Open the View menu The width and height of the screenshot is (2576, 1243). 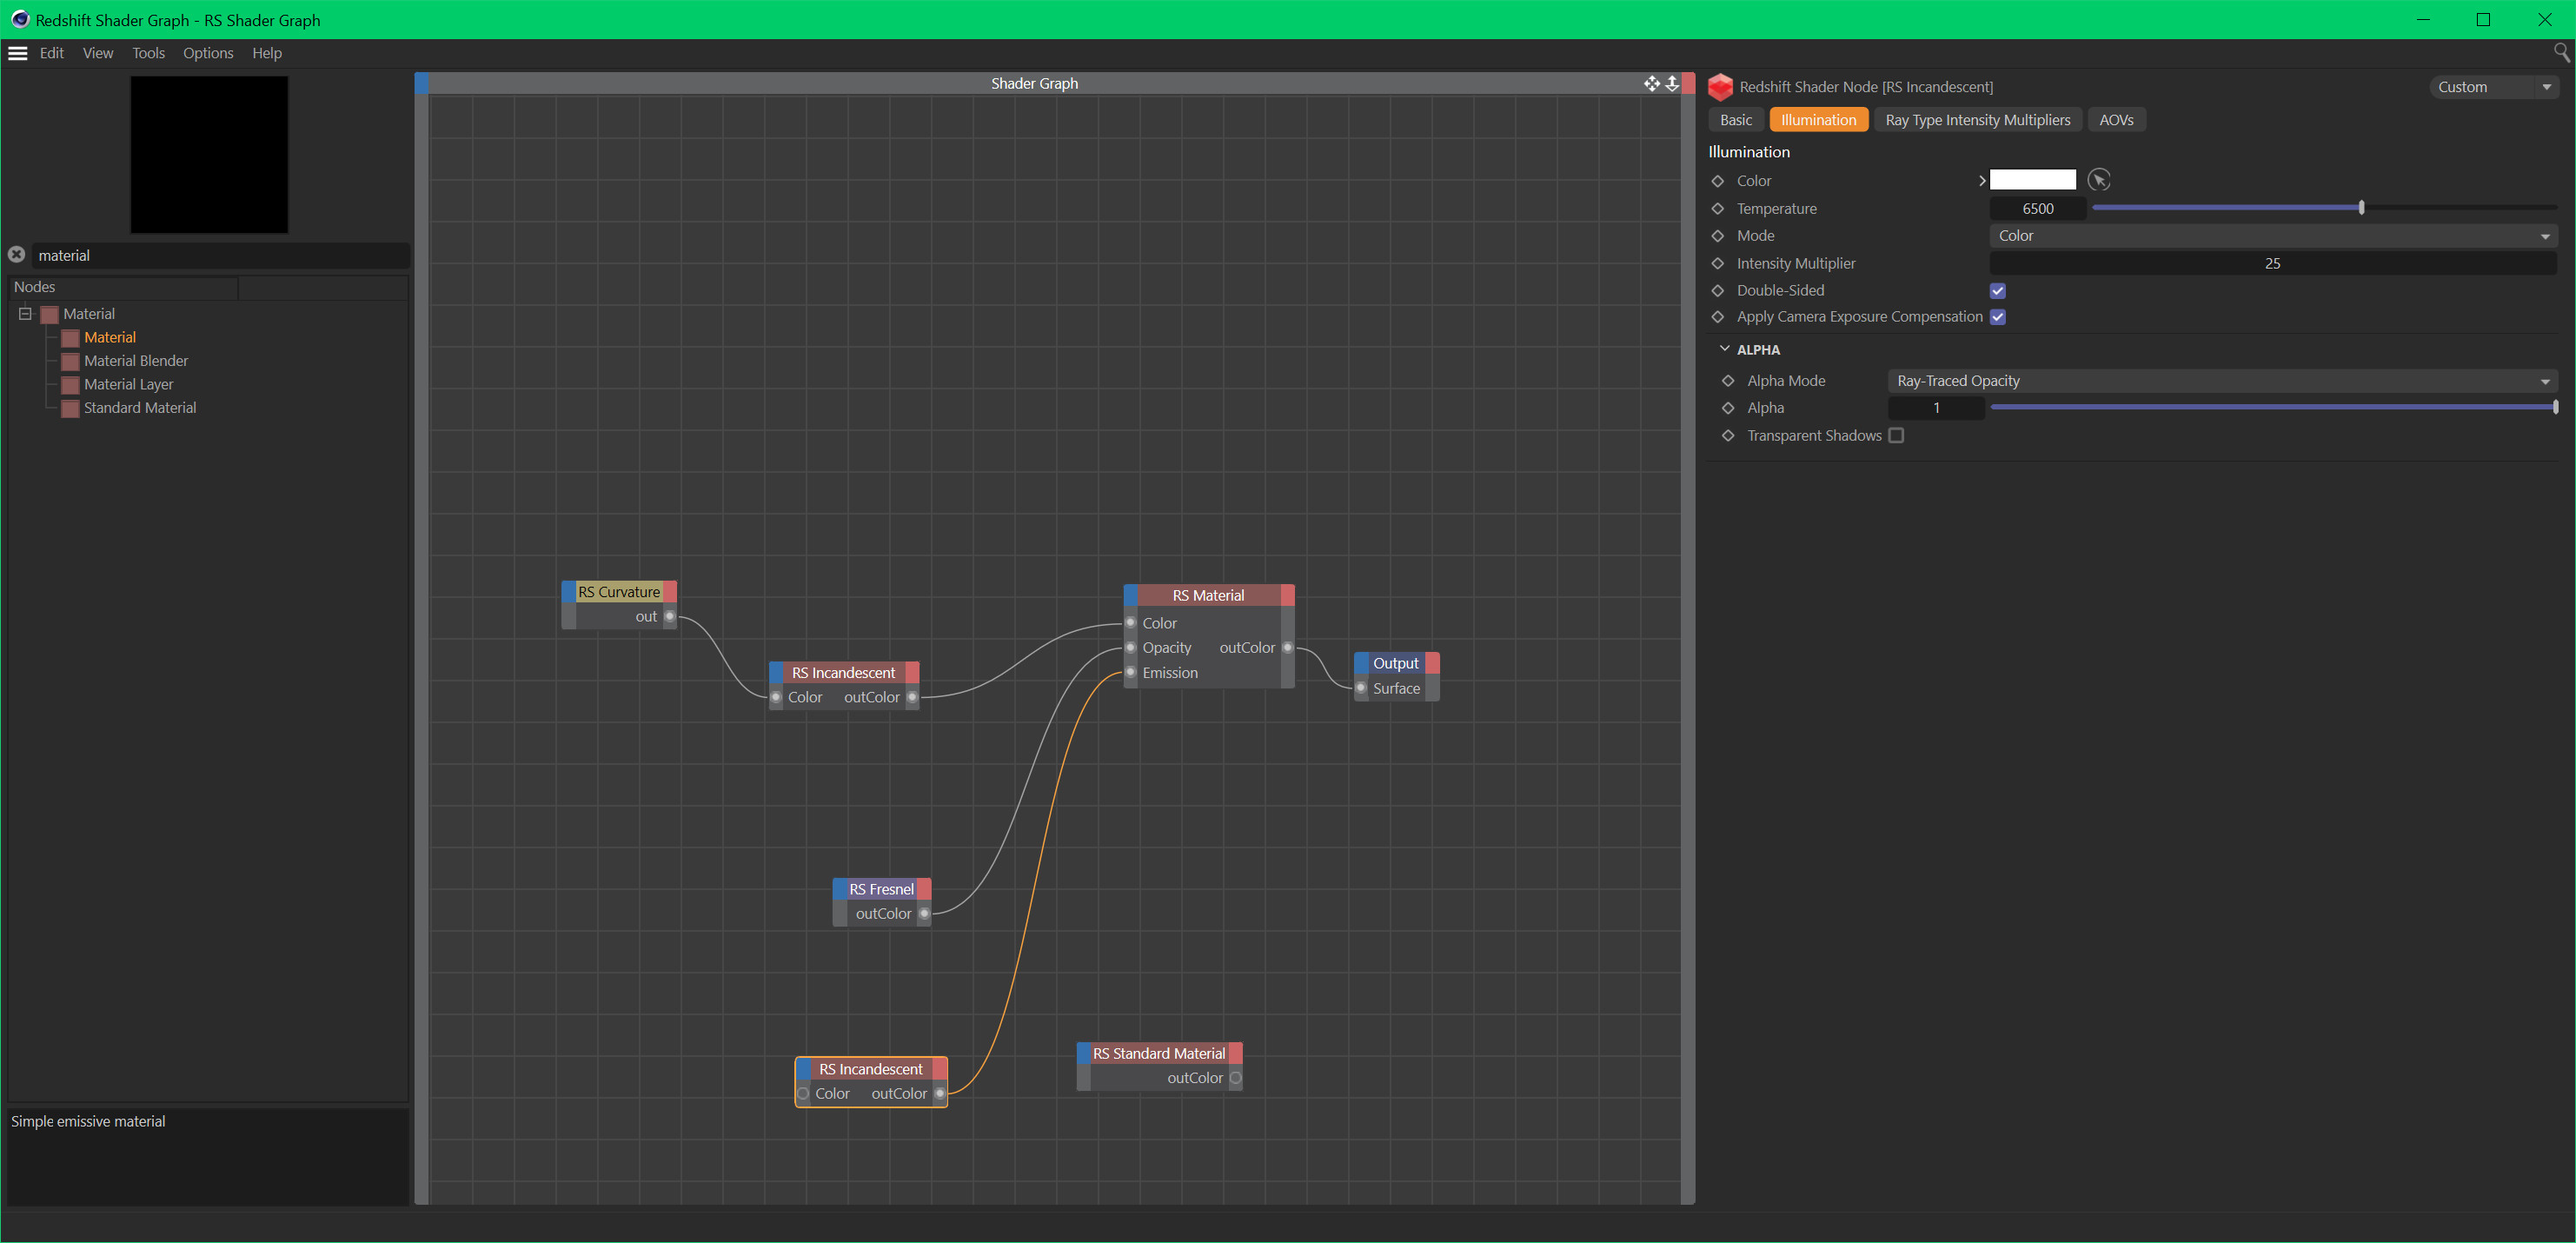click(98, 53)
